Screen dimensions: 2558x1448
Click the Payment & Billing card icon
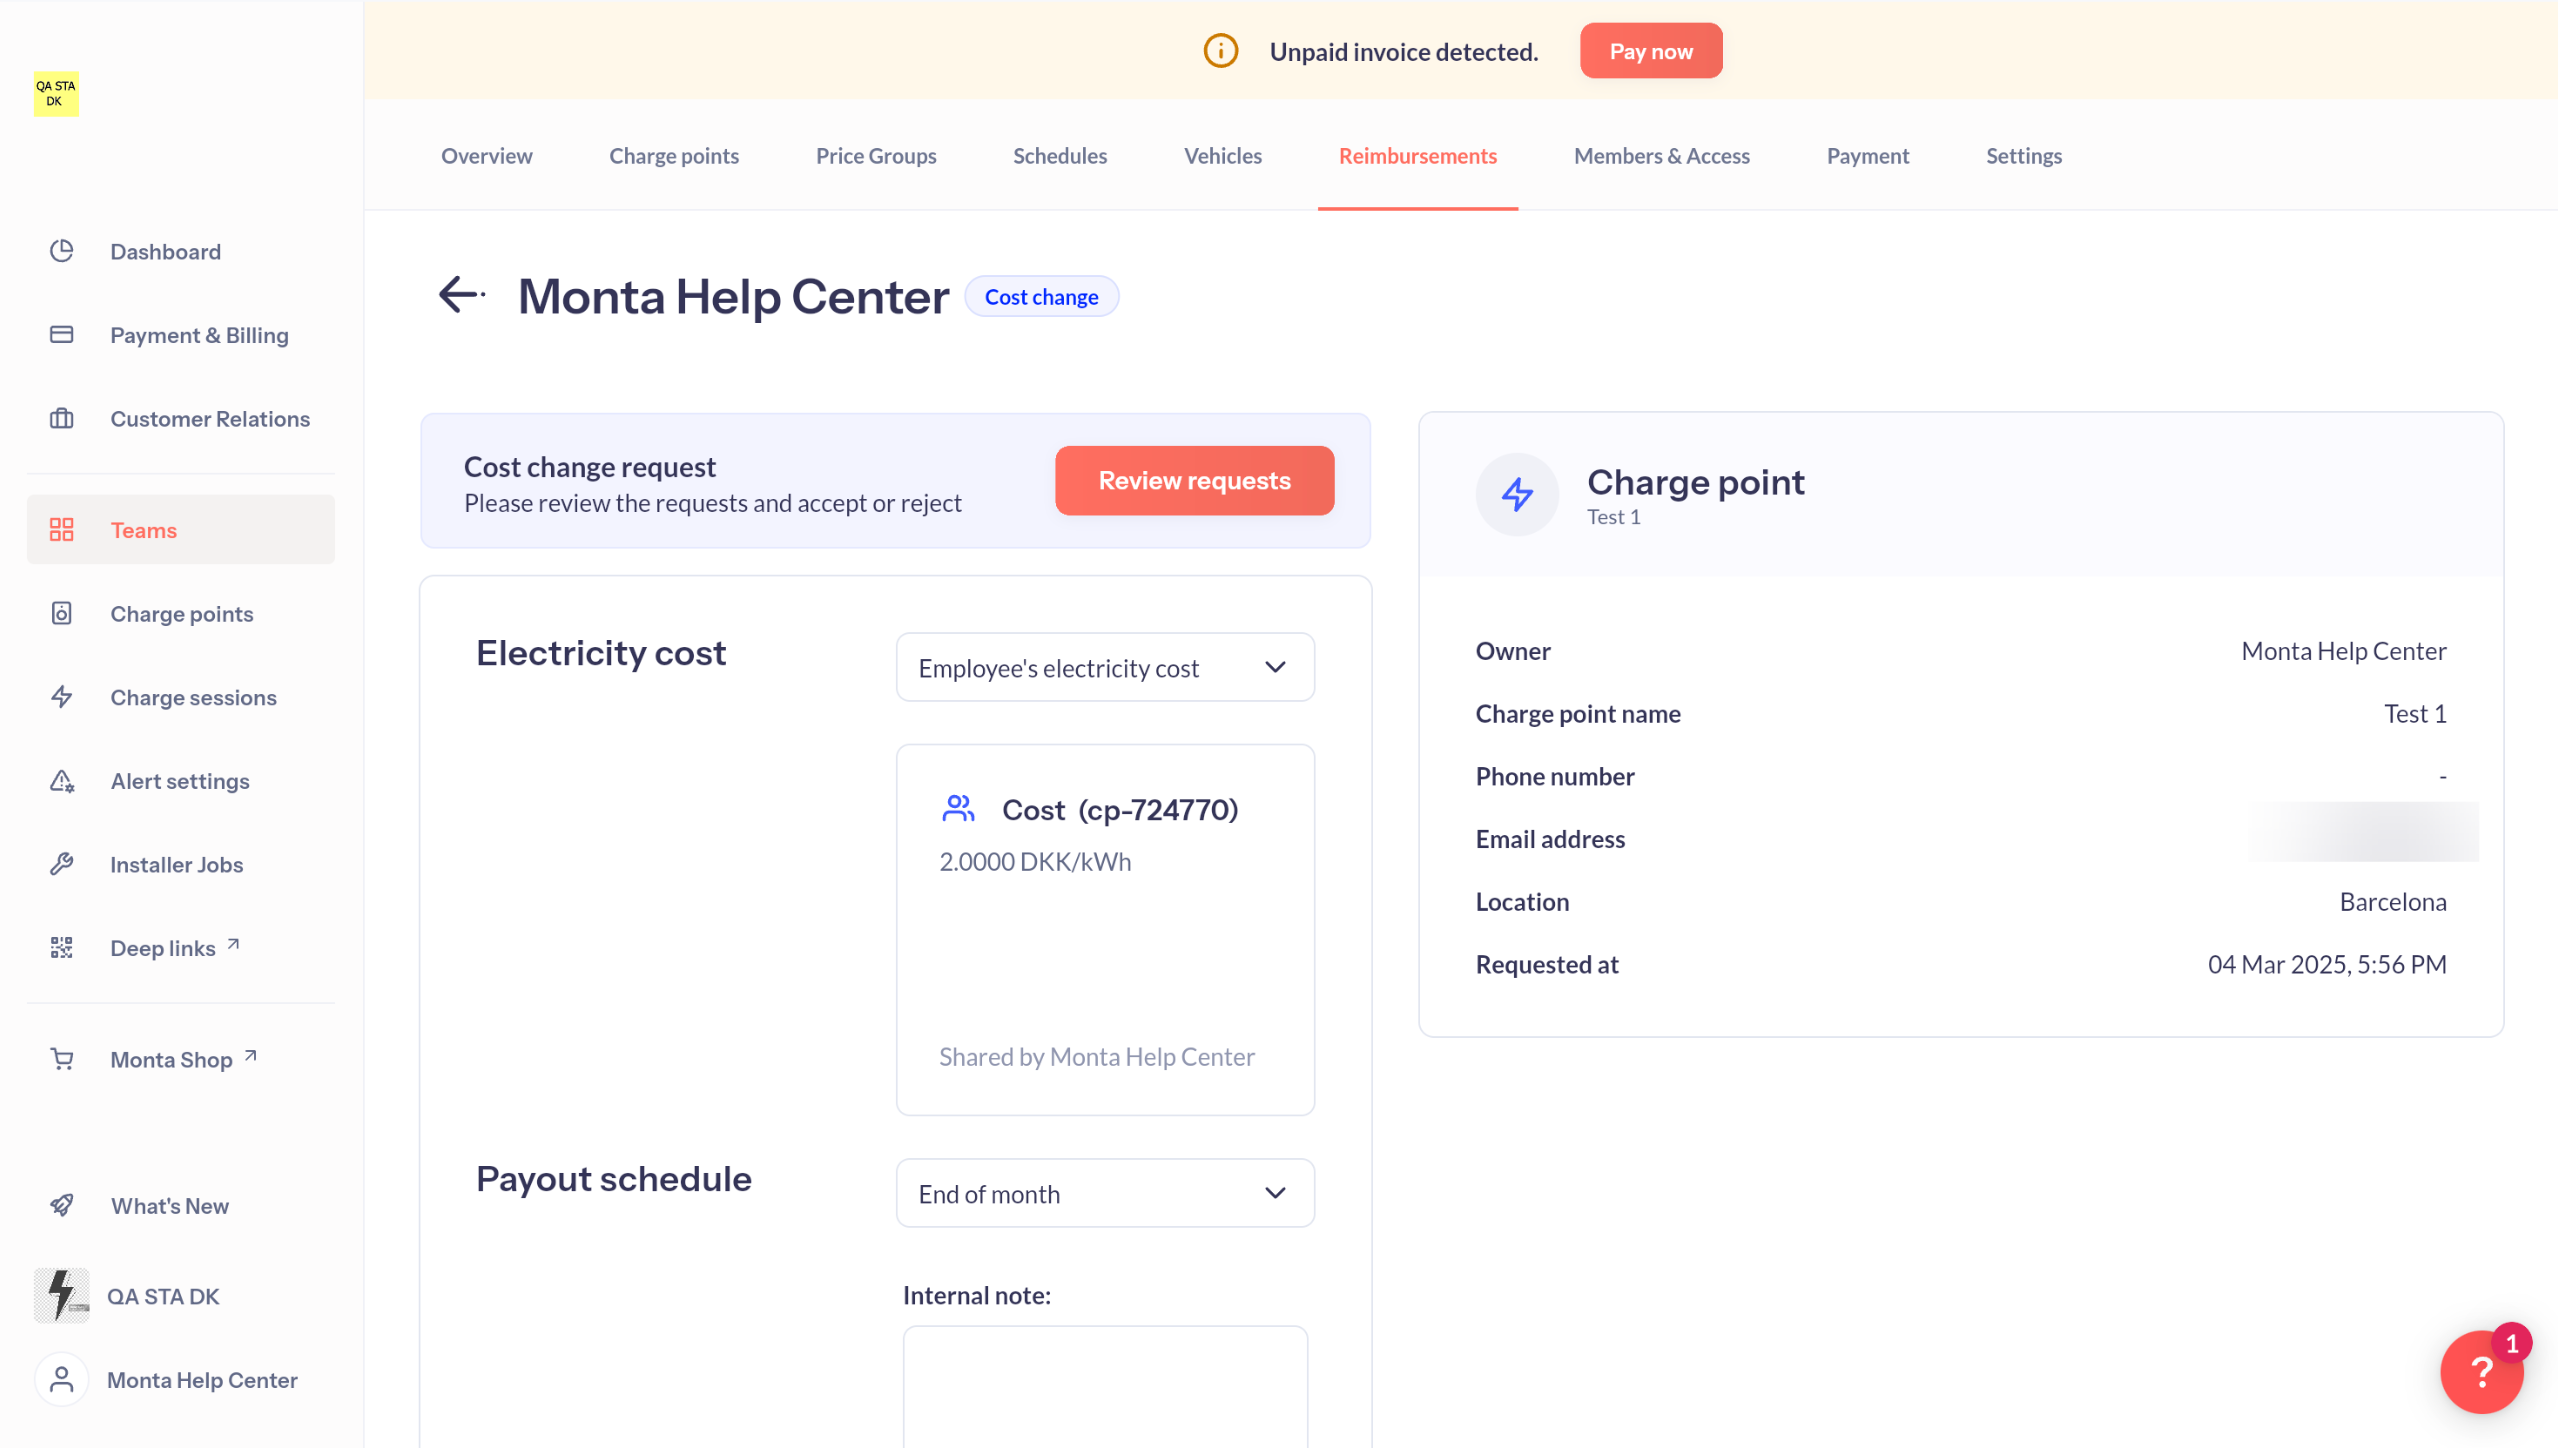[62, 335]
